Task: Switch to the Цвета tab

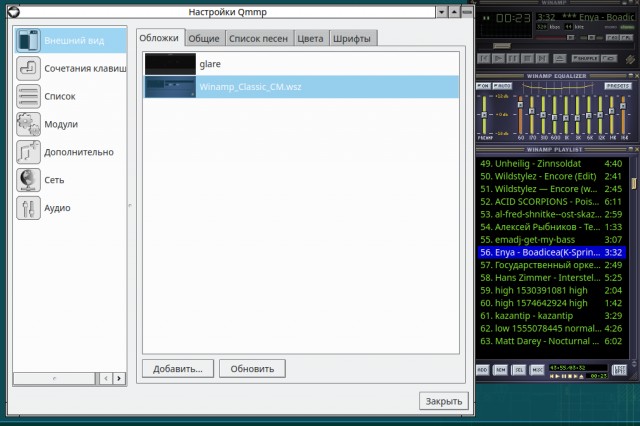Action: [x=310, y=39]
